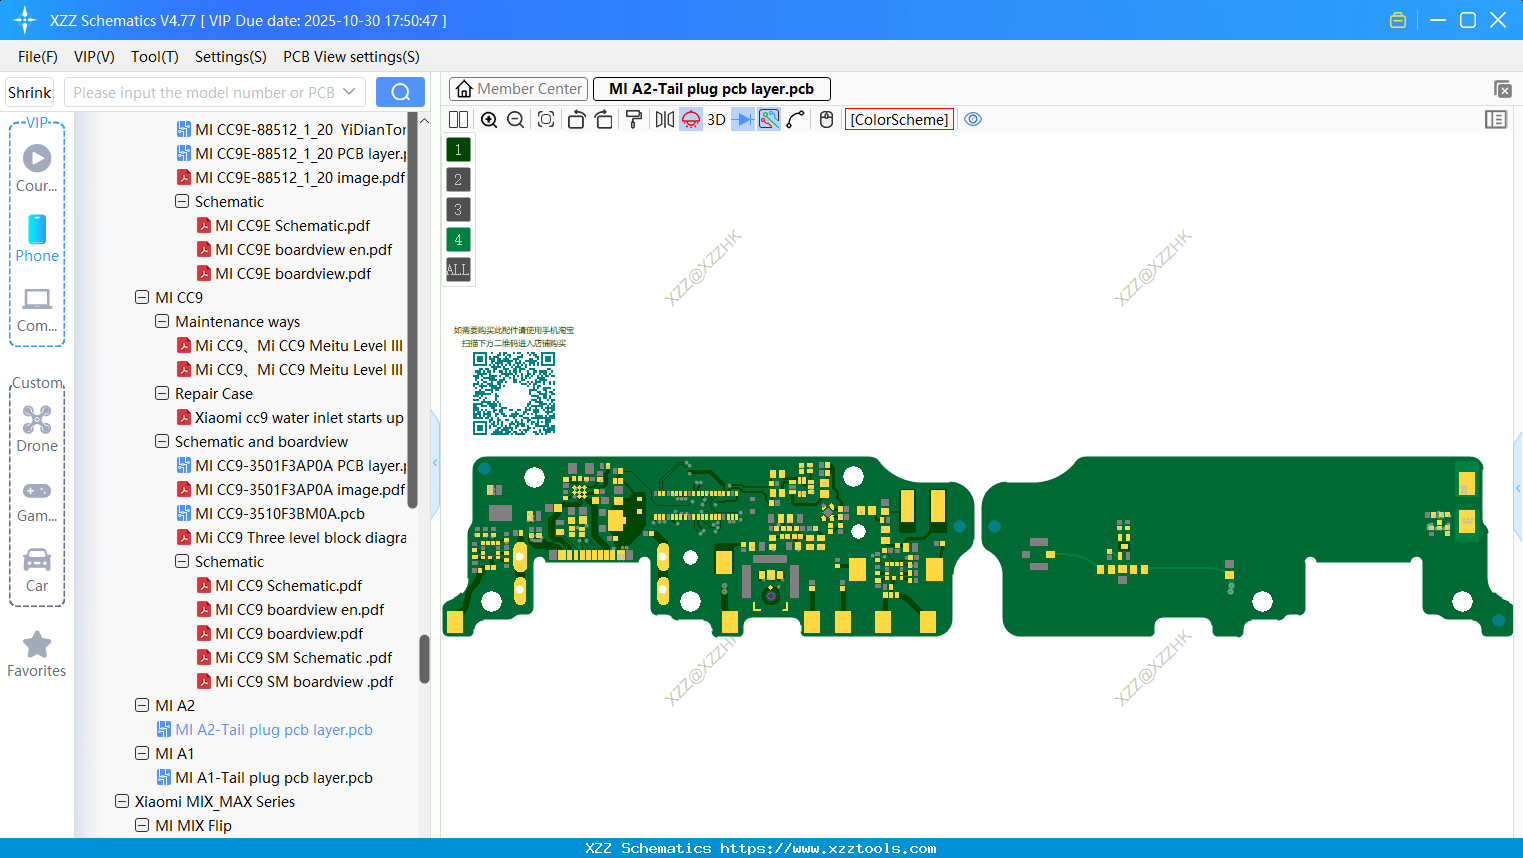
Task: Open the Drone section in the Custom sidebar
Action: [x=37, y=428]
